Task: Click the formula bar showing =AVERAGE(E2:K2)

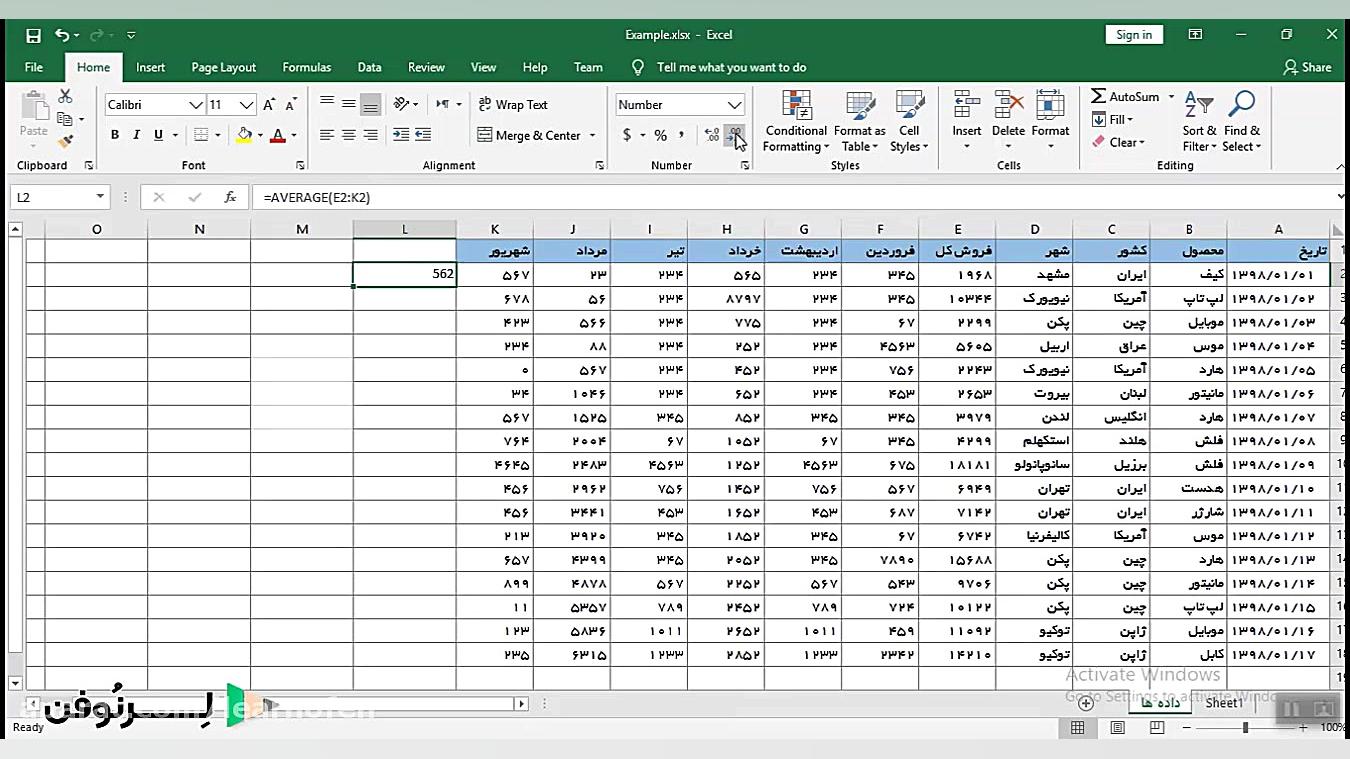Action: 795,197
